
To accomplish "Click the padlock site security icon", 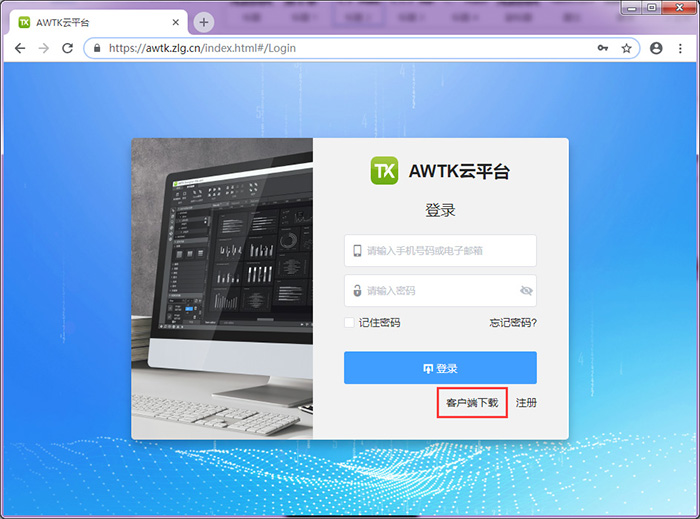I will [97, 48].
